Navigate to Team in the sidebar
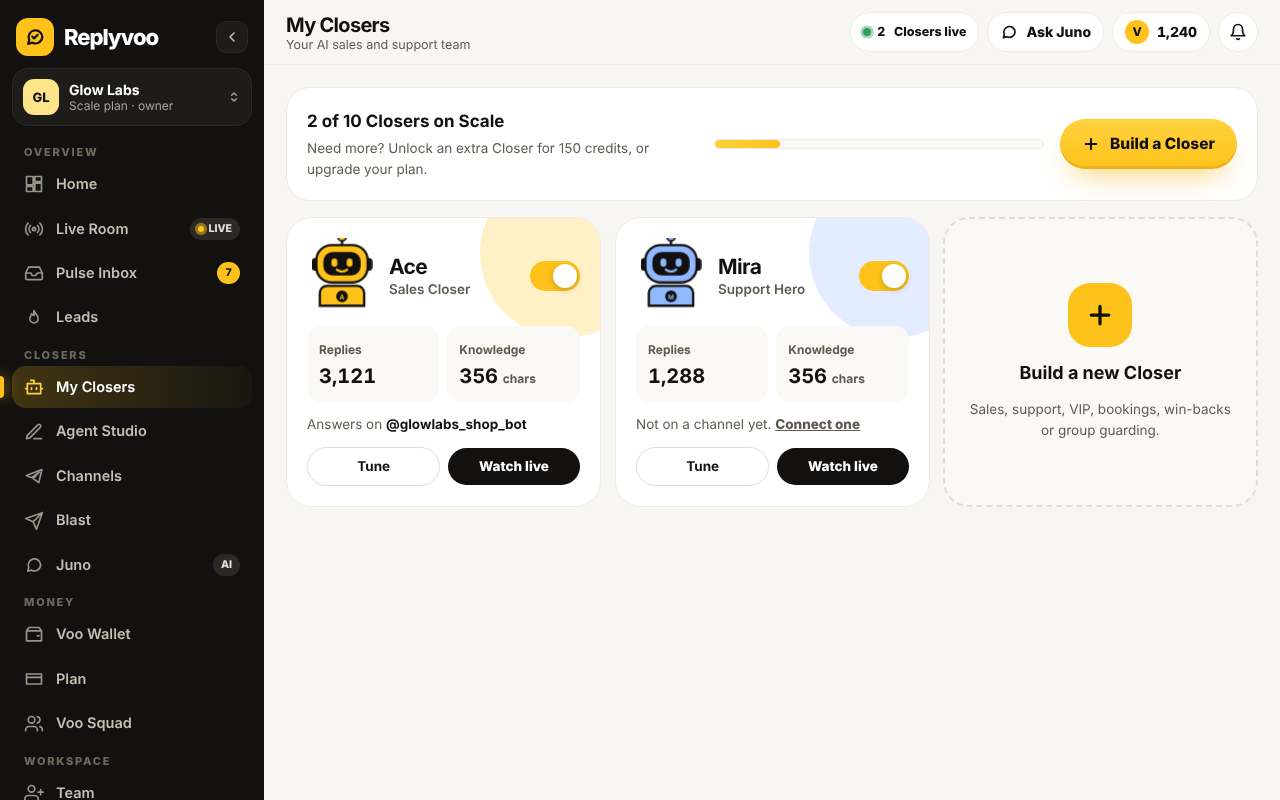 [132, 792]
